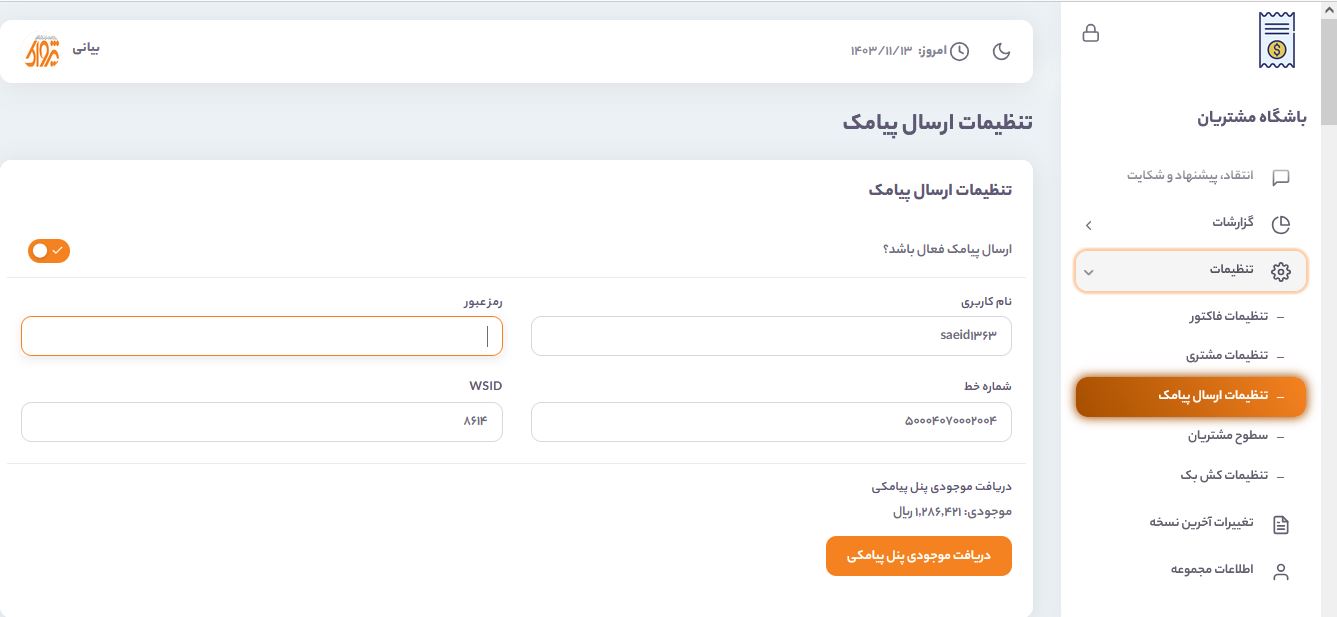The image size is (1337, 617).
Task: Go to سطوح مشتریان page
Action: tap(1227, 436)
